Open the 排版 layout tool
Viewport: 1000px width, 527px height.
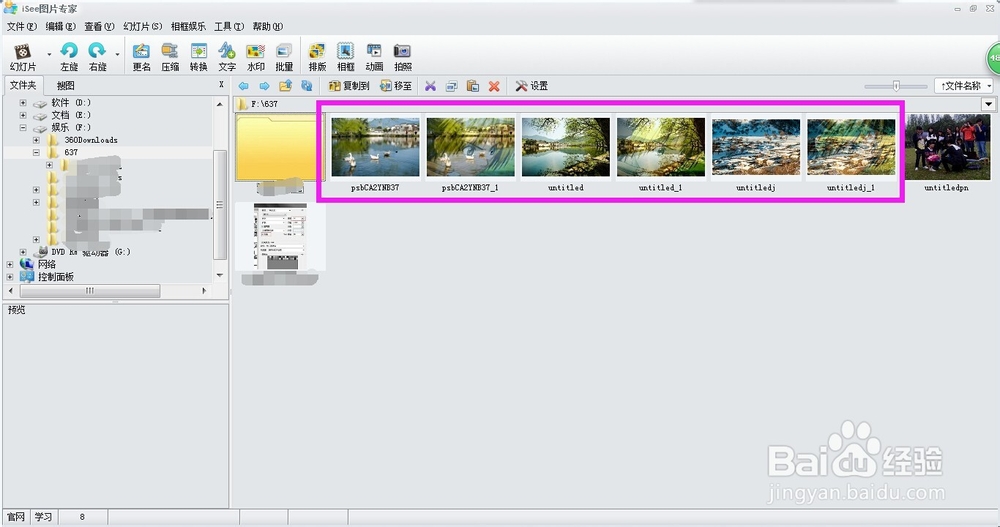pos(317,56)
